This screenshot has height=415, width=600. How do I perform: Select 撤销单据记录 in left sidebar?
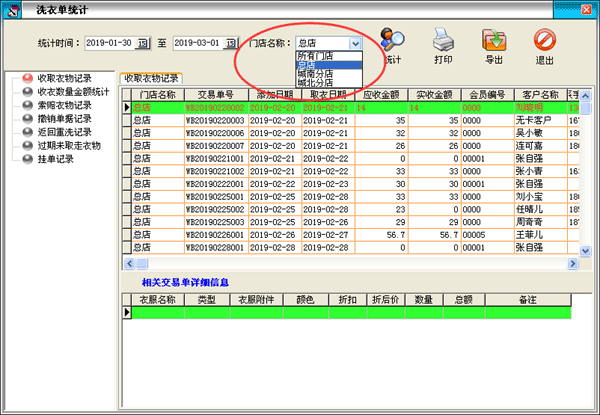point(63,118)
